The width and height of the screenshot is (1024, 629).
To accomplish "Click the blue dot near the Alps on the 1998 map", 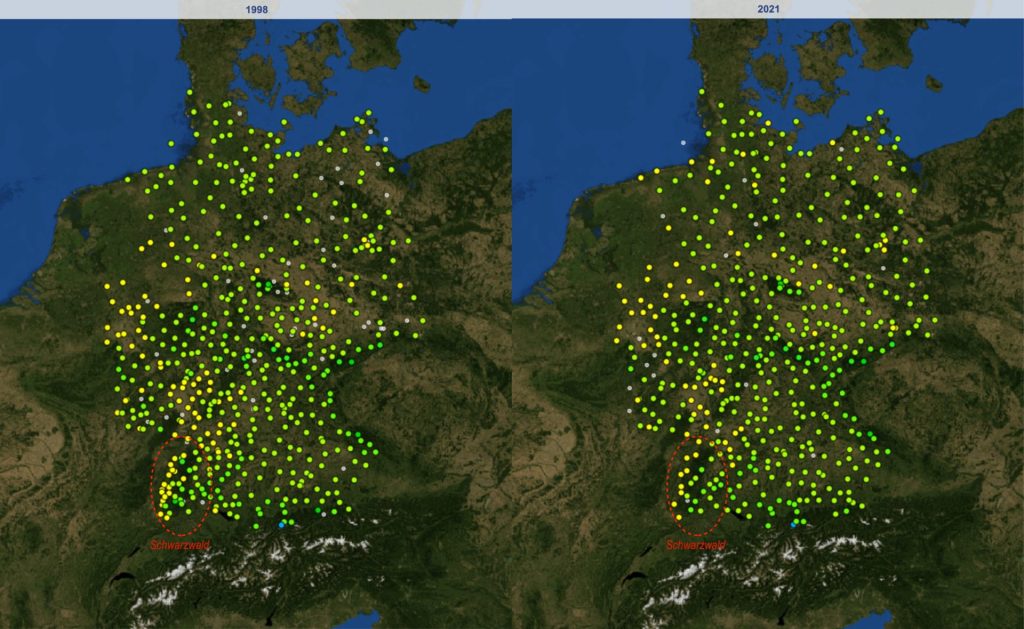I will tap(281, 525).
